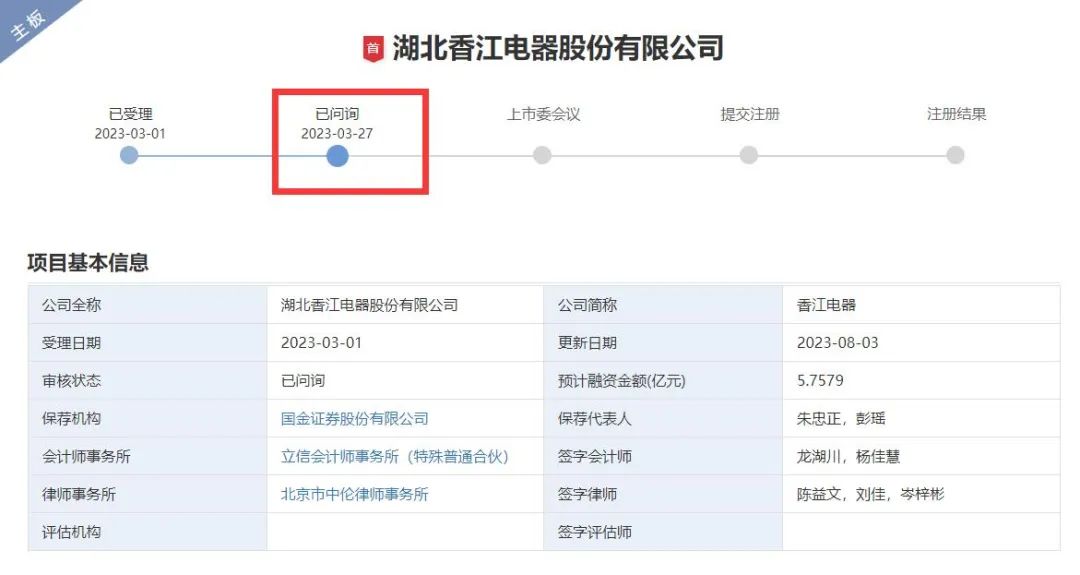Click the date 2023-03-01 under 已受理
The width and height of the screenshot is (1080, 575).
coord(130,134)
